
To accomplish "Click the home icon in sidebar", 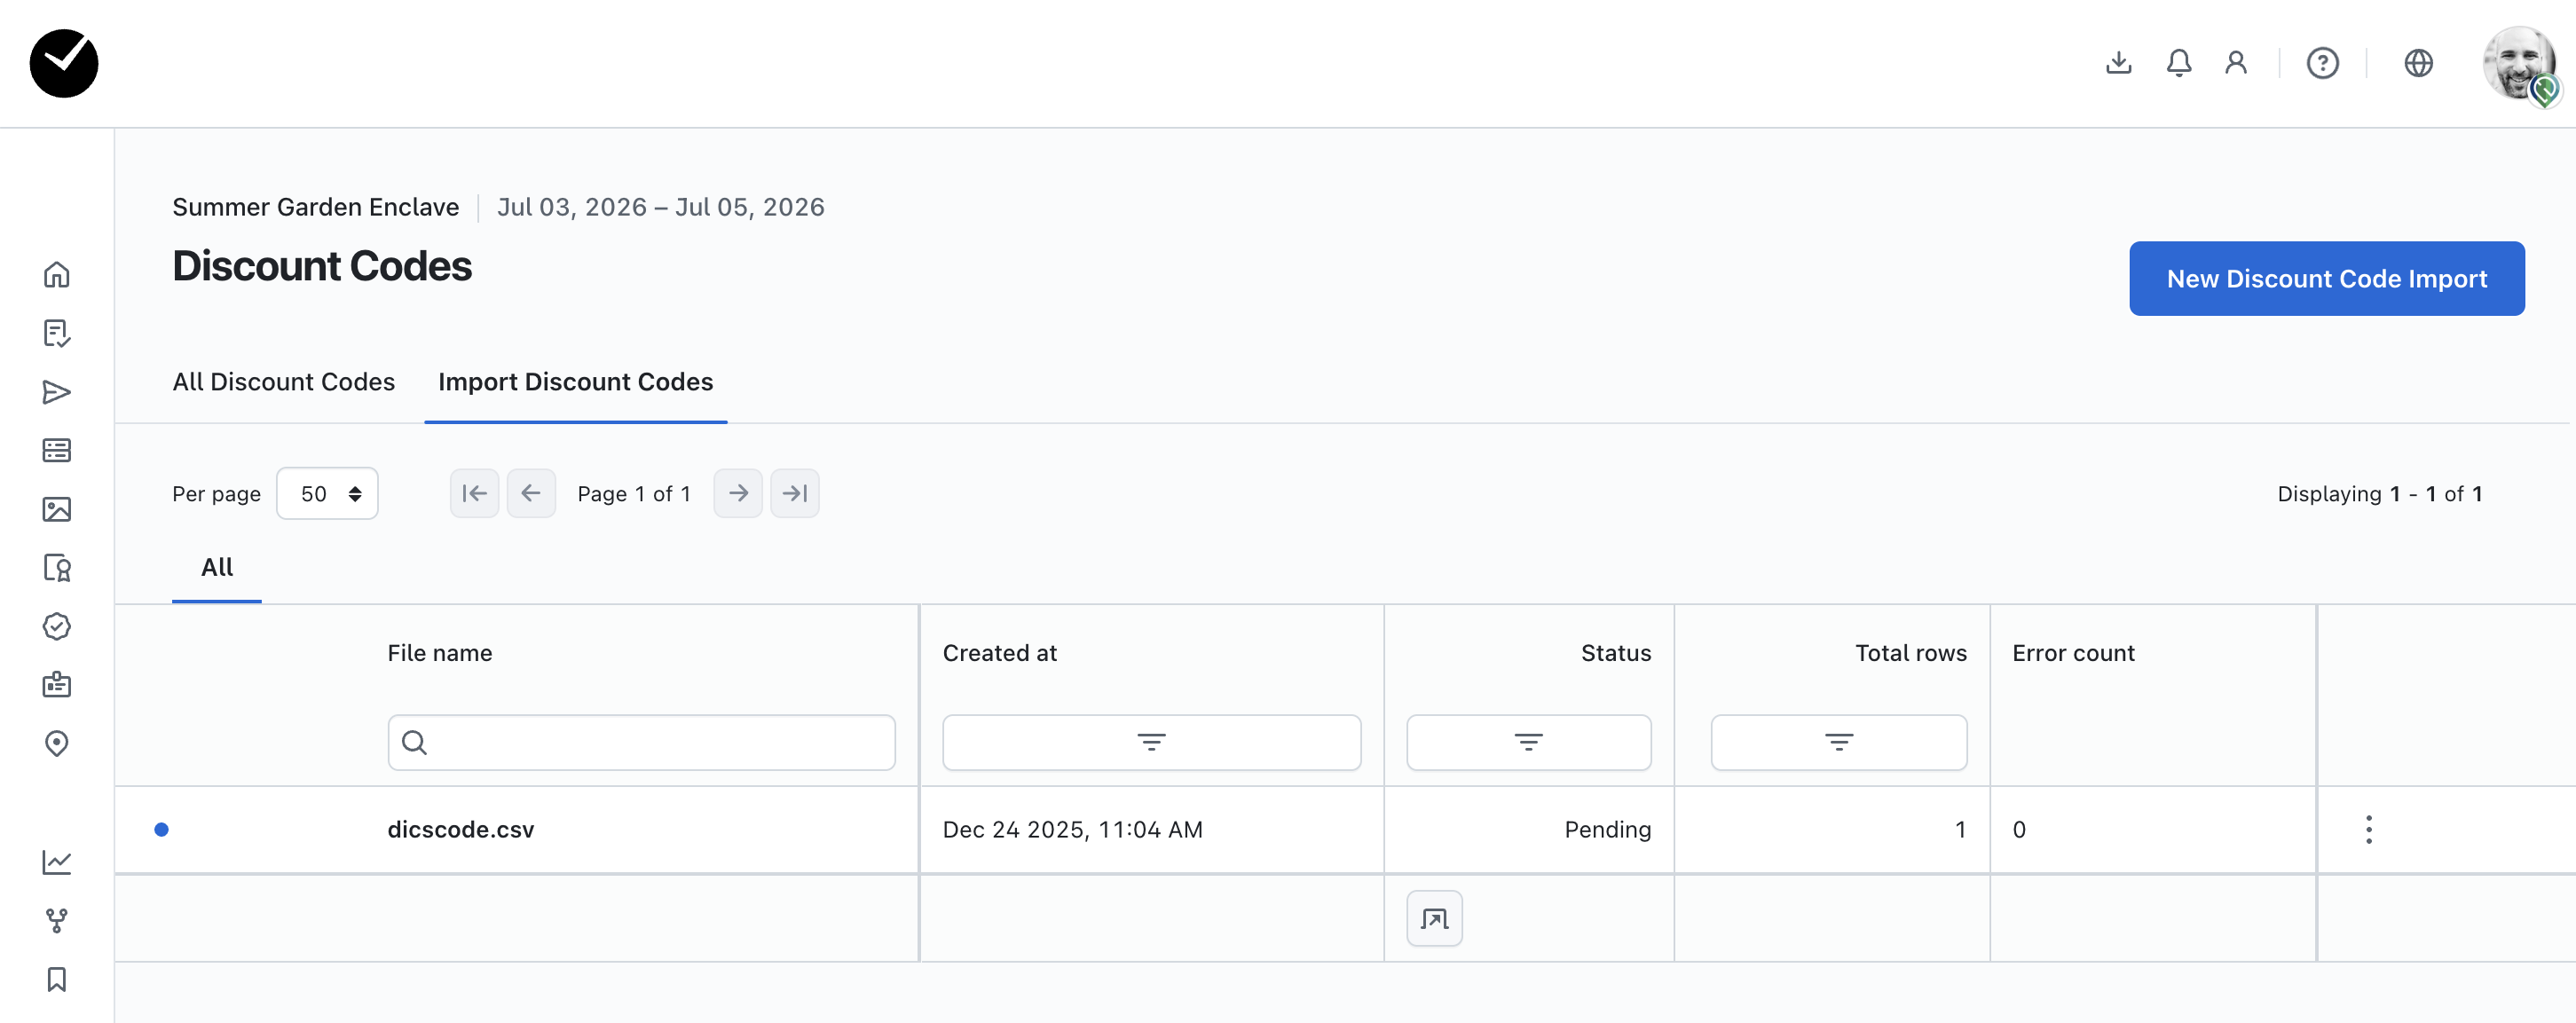I will pyautogui.click(x=57, y=274).
